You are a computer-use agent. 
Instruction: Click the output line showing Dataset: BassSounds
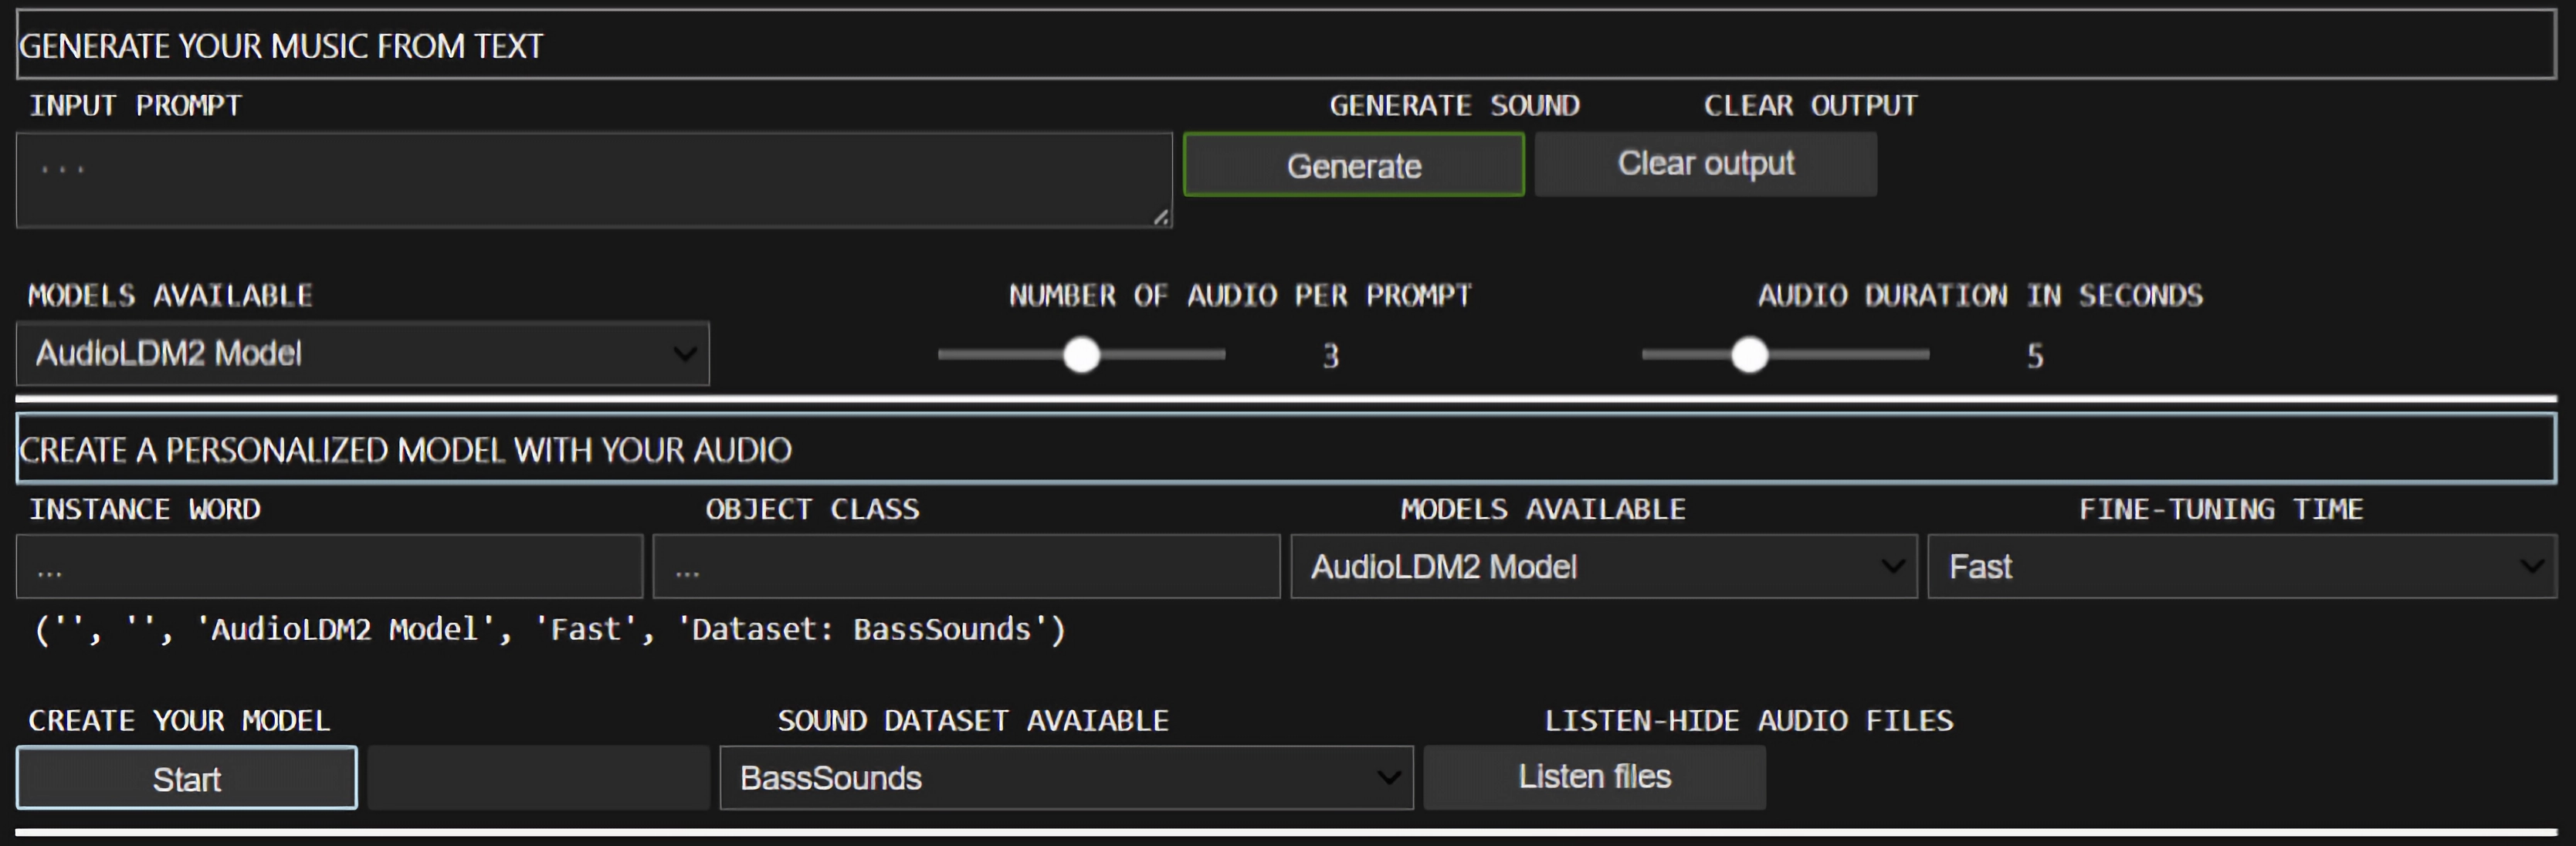point(550,630)
